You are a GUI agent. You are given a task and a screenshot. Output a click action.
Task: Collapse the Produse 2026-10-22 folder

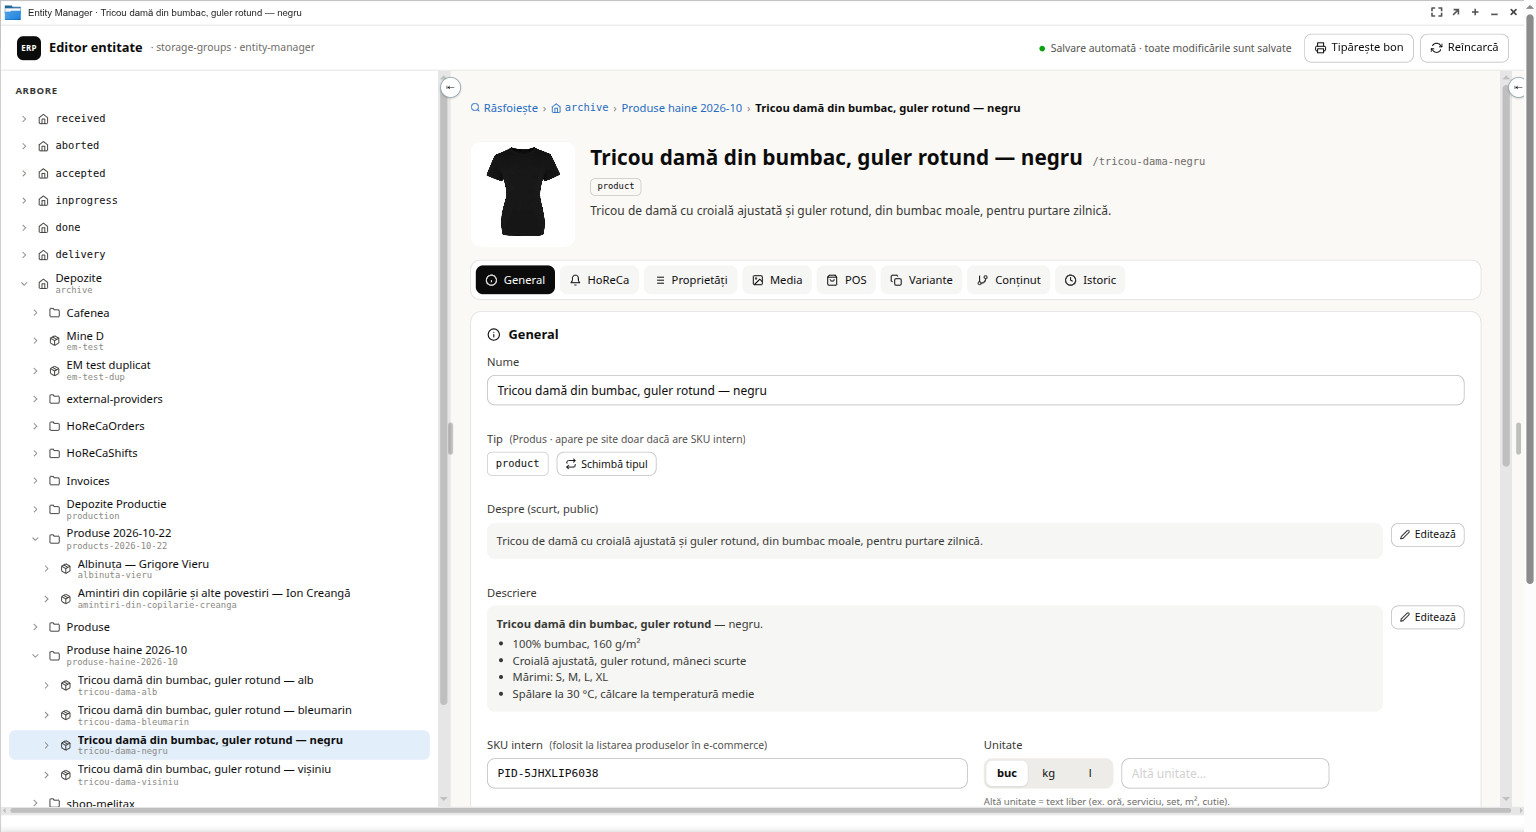point(35,539)
